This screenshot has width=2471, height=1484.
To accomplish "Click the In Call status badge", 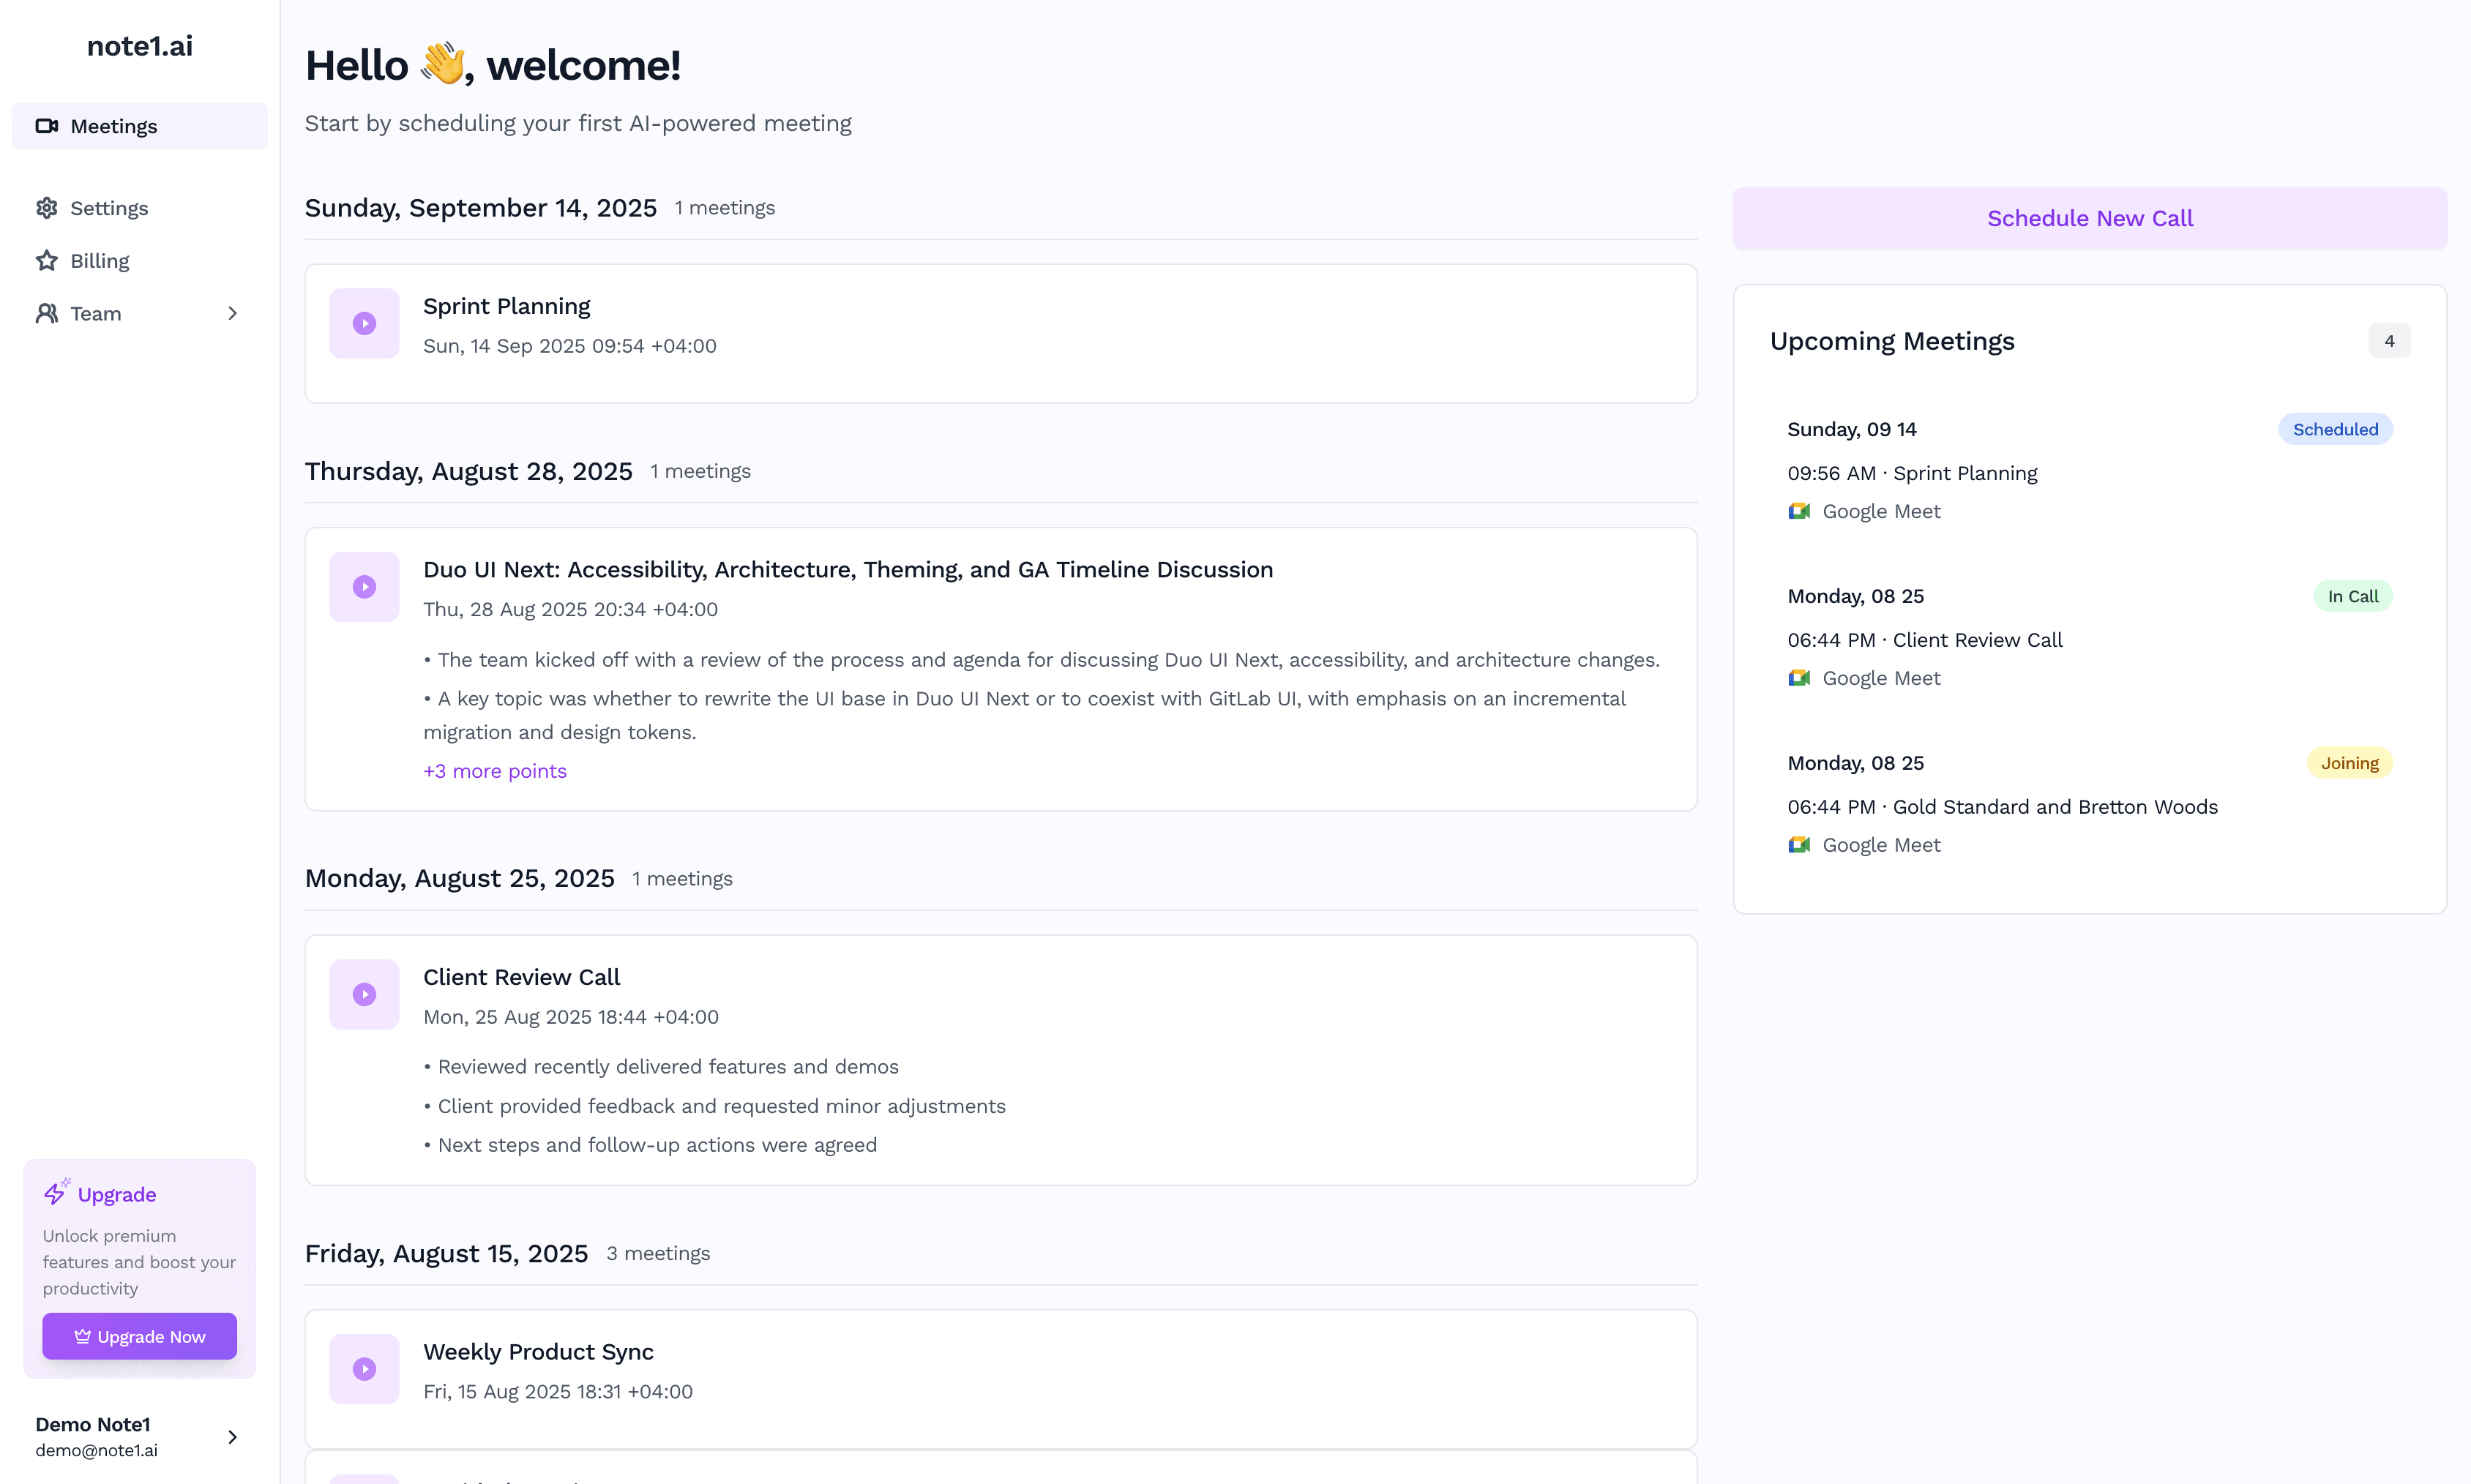I will click(x=2352, y=596).
